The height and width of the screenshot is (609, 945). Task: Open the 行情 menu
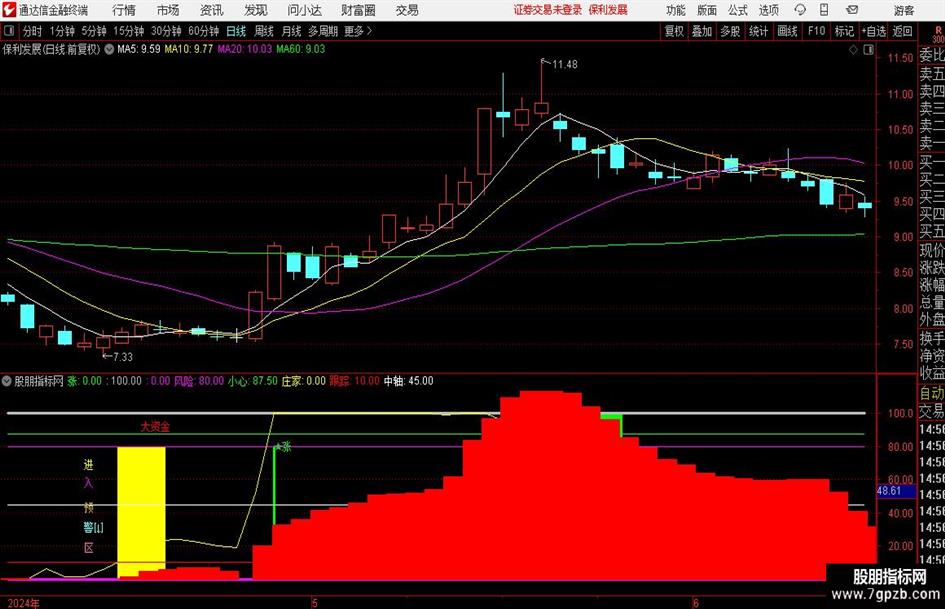[124, 10]
